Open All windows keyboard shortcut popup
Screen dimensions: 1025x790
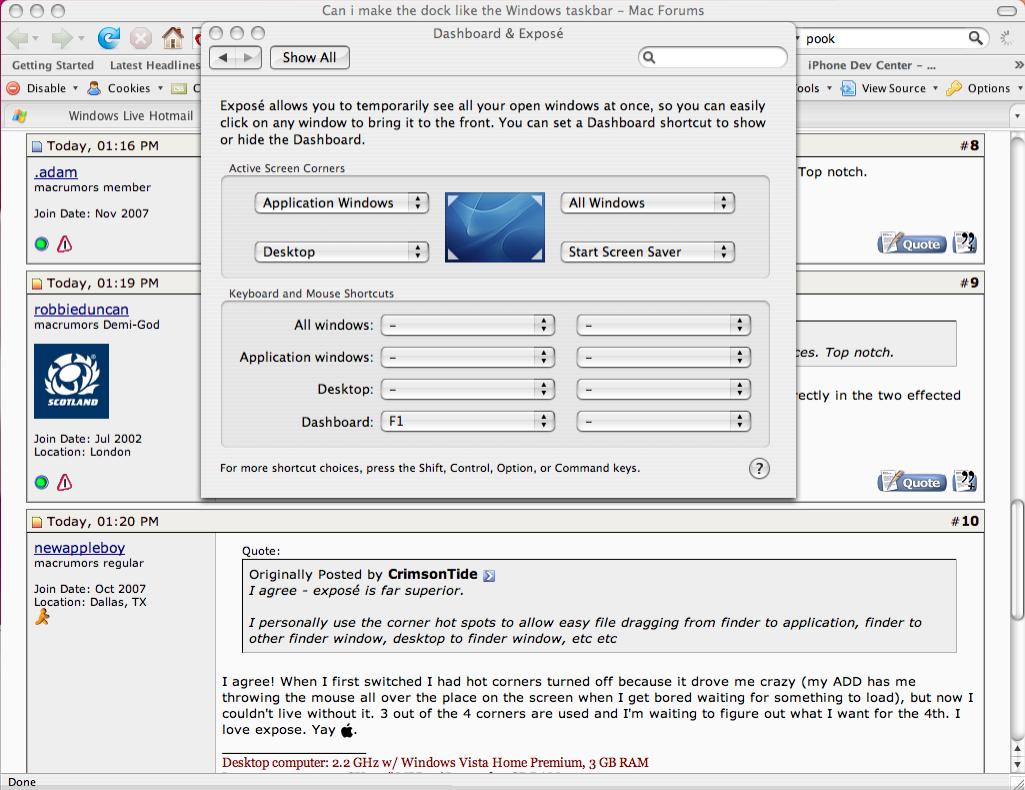coord(468,325)
